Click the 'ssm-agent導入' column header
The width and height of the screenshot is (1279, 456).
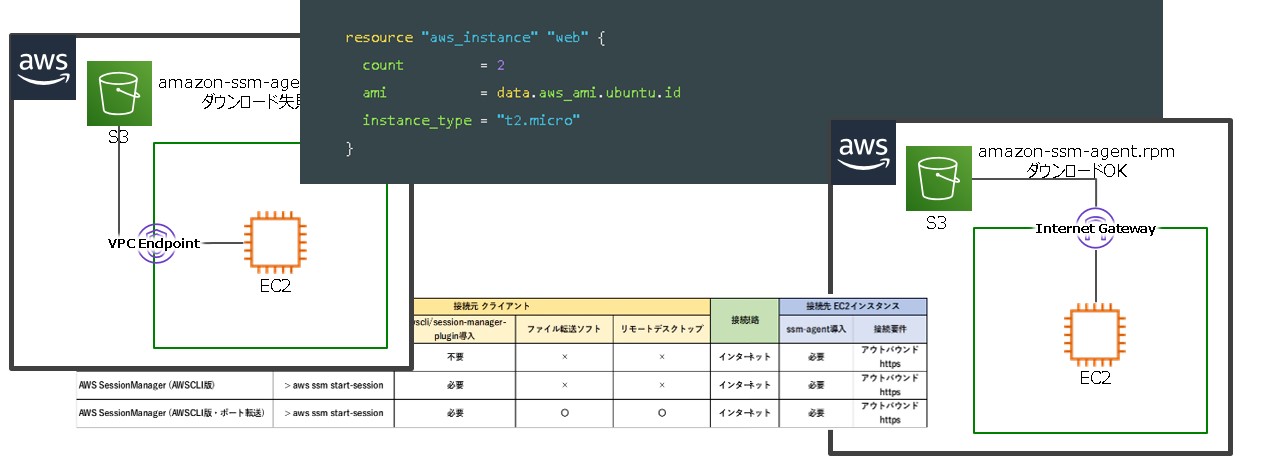pos(816,328)
